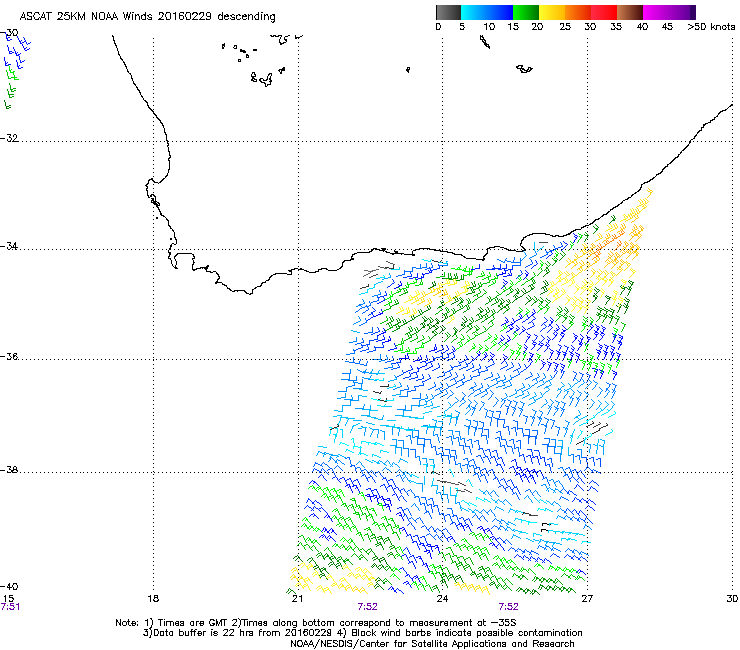
Task: Click the "7:51" purple time label
Action: (10, 607)
